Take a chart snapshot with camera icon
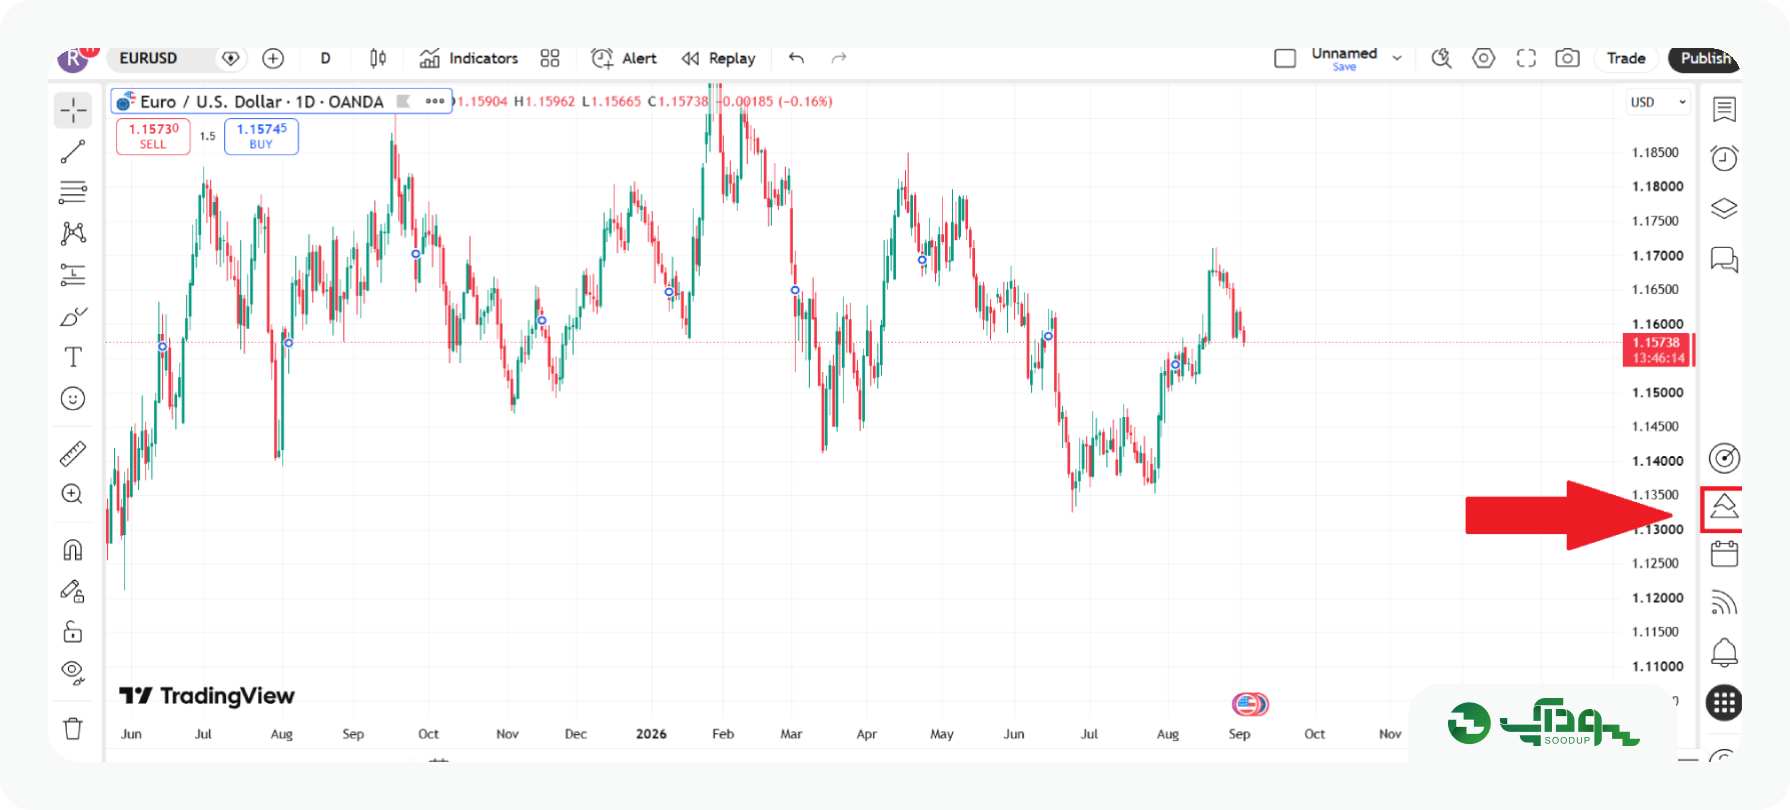This screenshot has height=810, width=1790. [1567, 58]
